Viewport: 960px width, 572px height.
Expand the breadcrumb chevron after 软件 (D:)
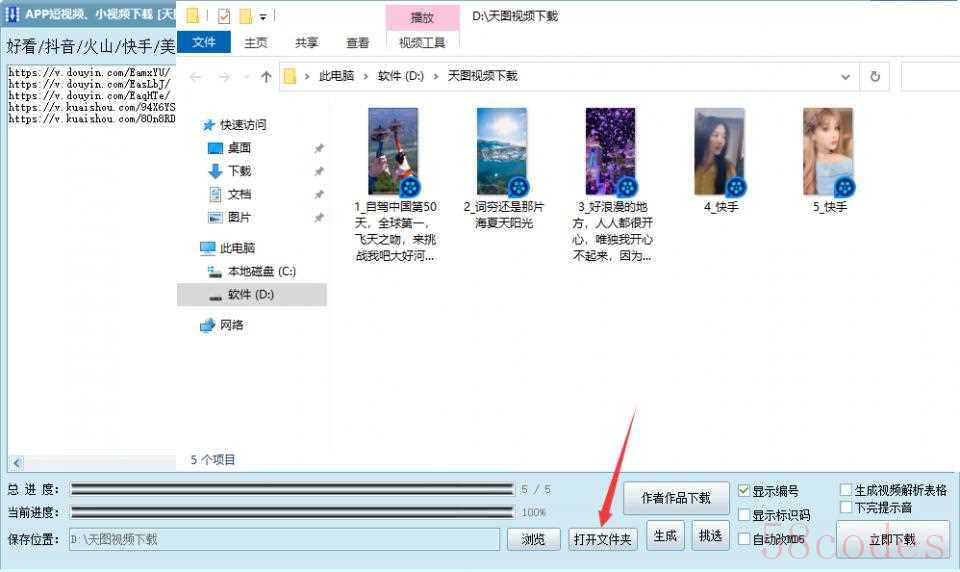(436, 77)
